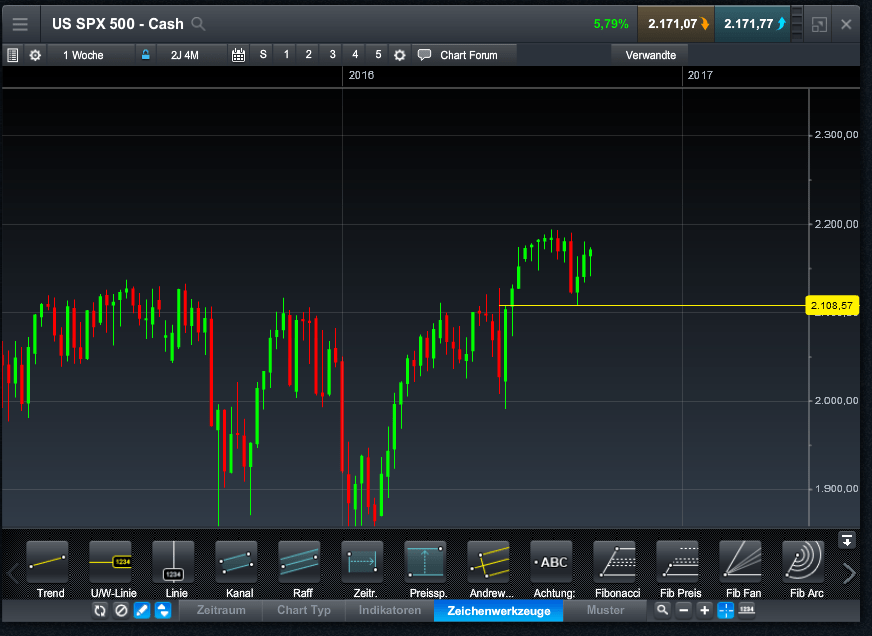Select the Trend line tool
Viewport: 872px width, 636px height.
pyautogui.click(x=48, y=569)
